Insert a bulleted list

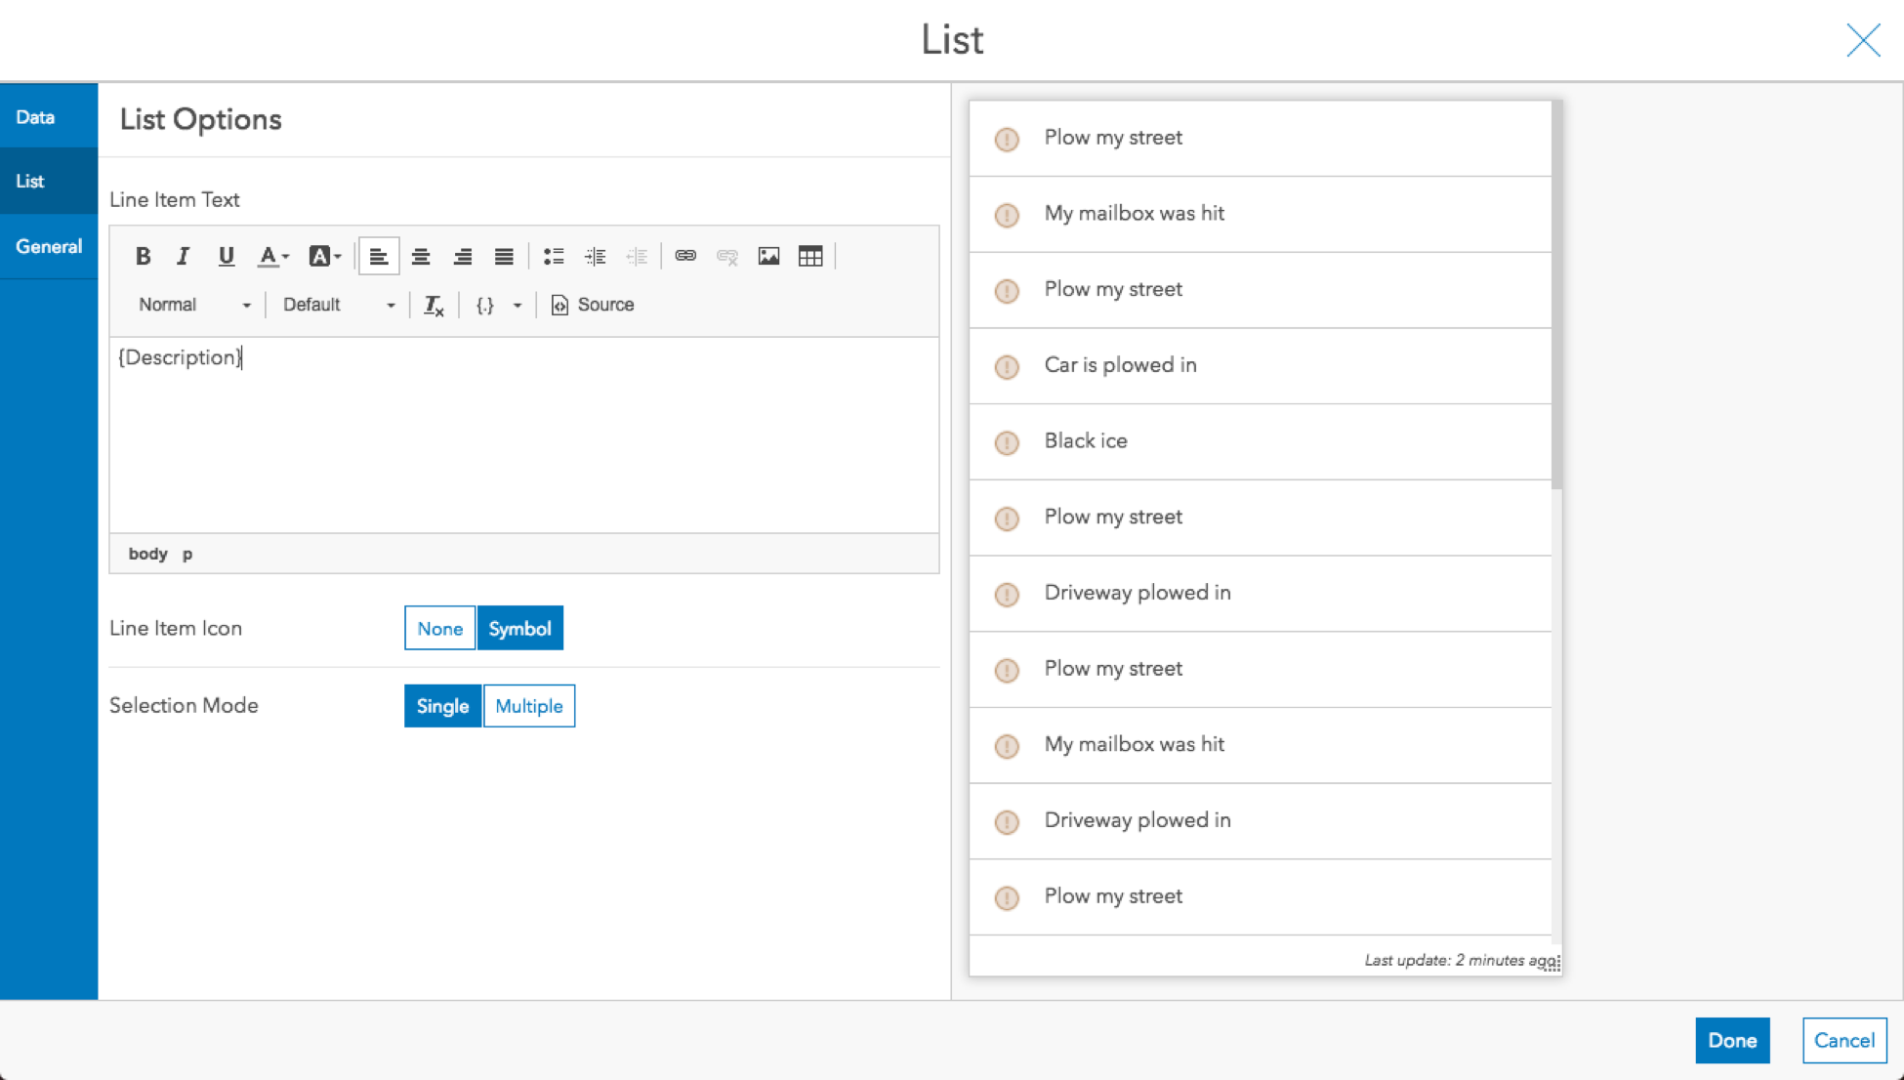(553, 256)
